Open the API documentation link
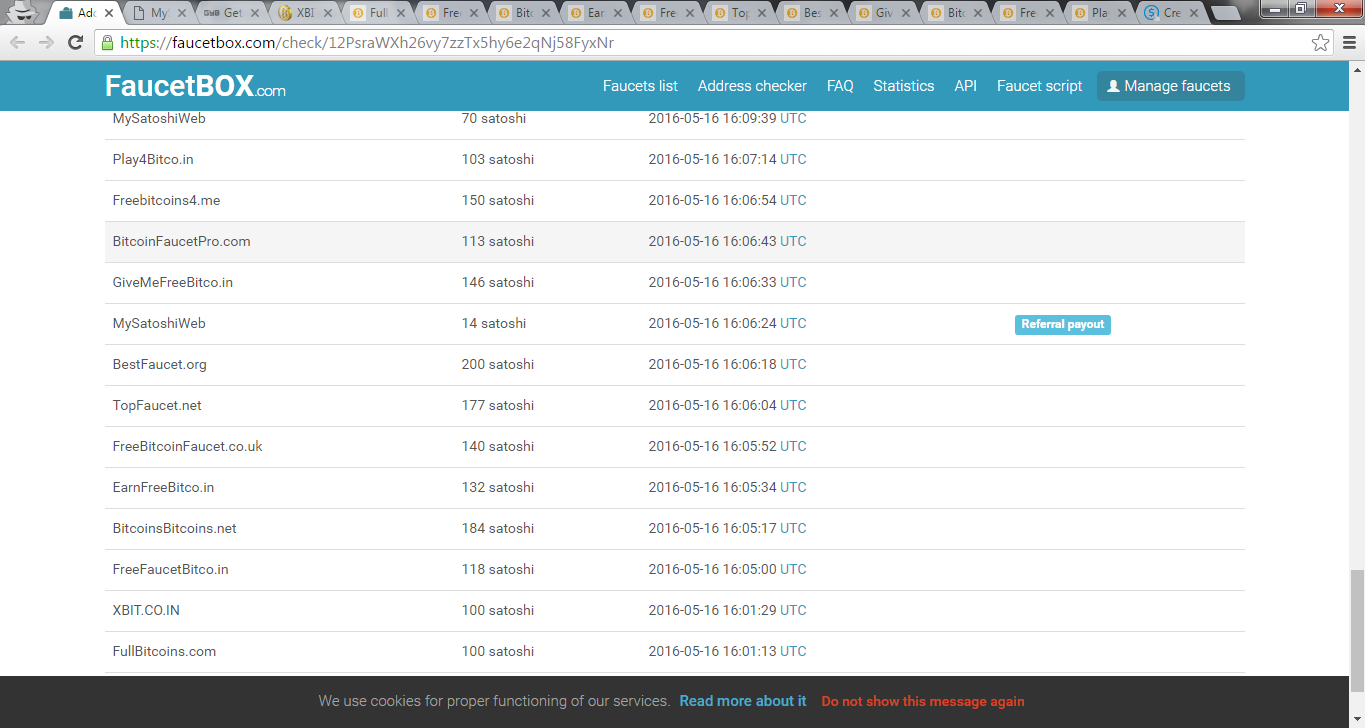 tap(965, 86)
